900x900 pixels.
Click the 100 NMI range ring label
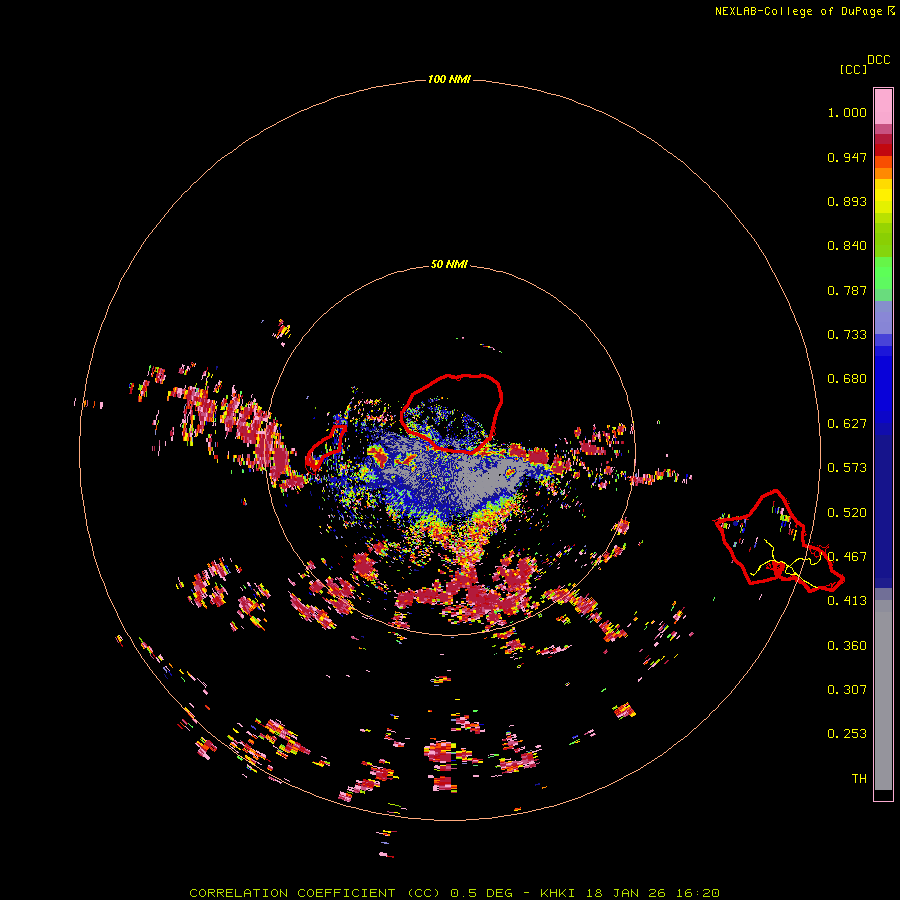(449, 79)
